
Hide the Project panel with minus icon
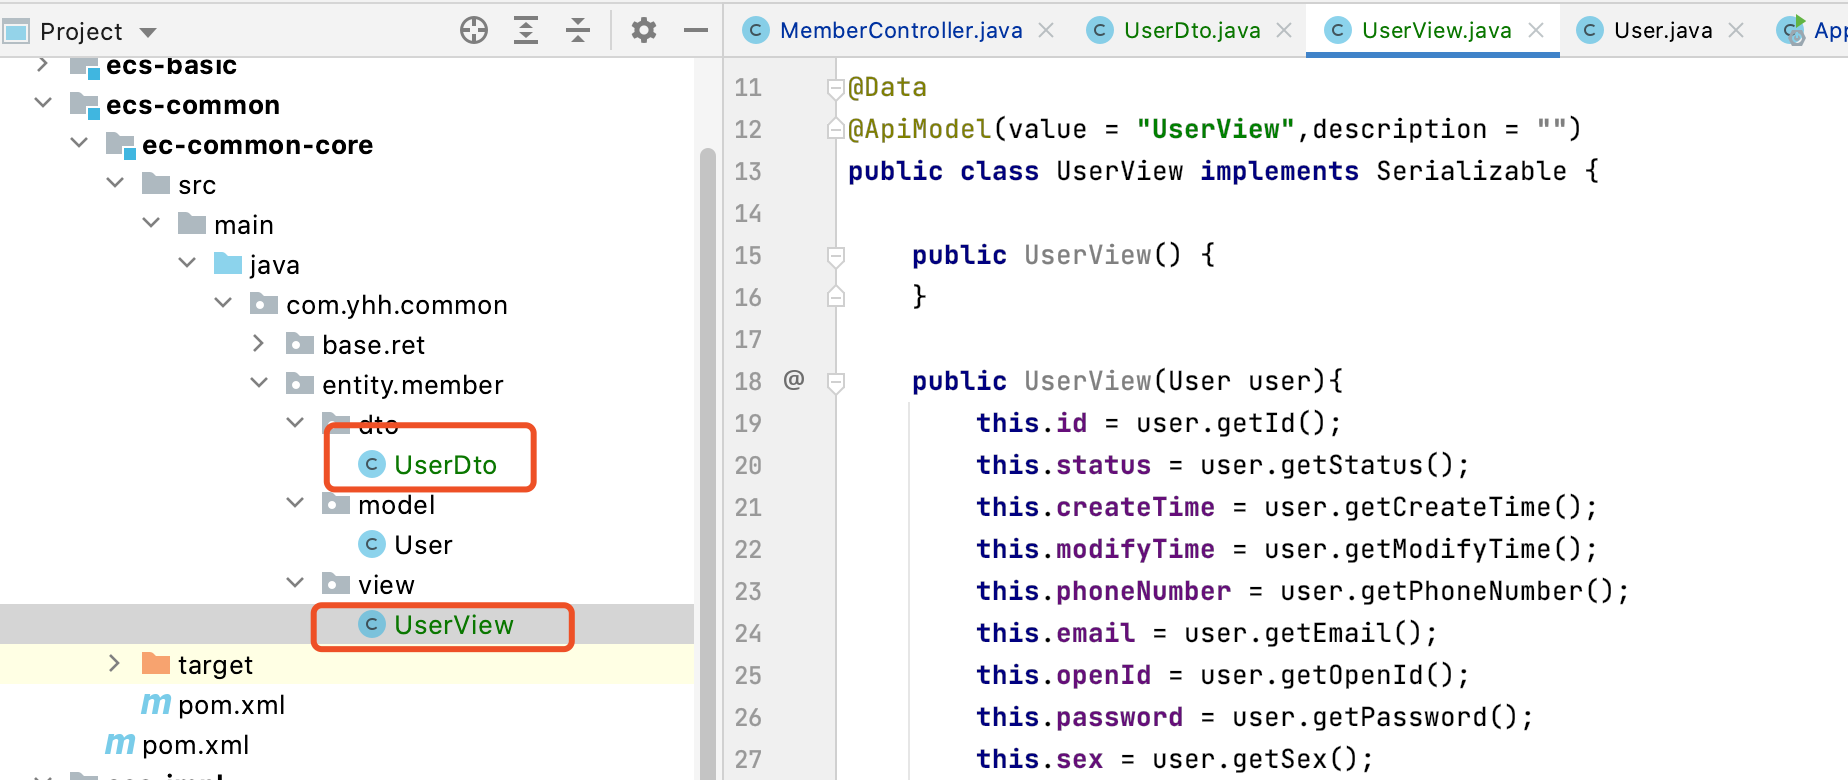[x=696, y=30]
